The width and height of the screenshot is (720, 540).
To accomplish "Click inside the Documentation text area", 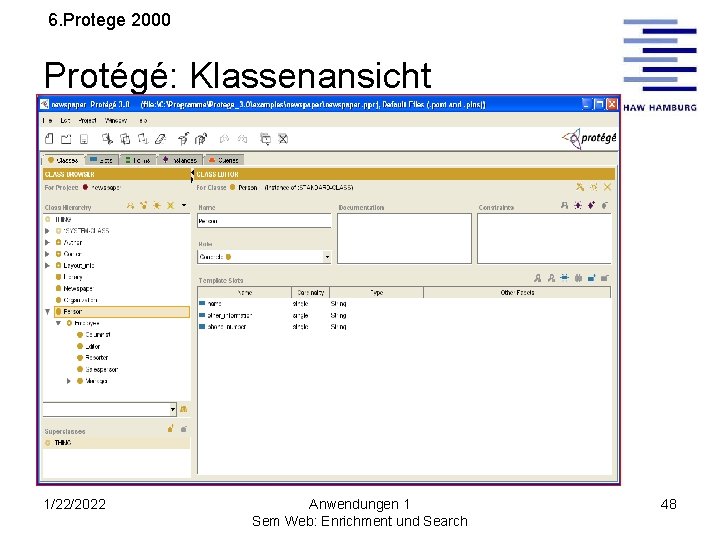I will pos(404,238).
